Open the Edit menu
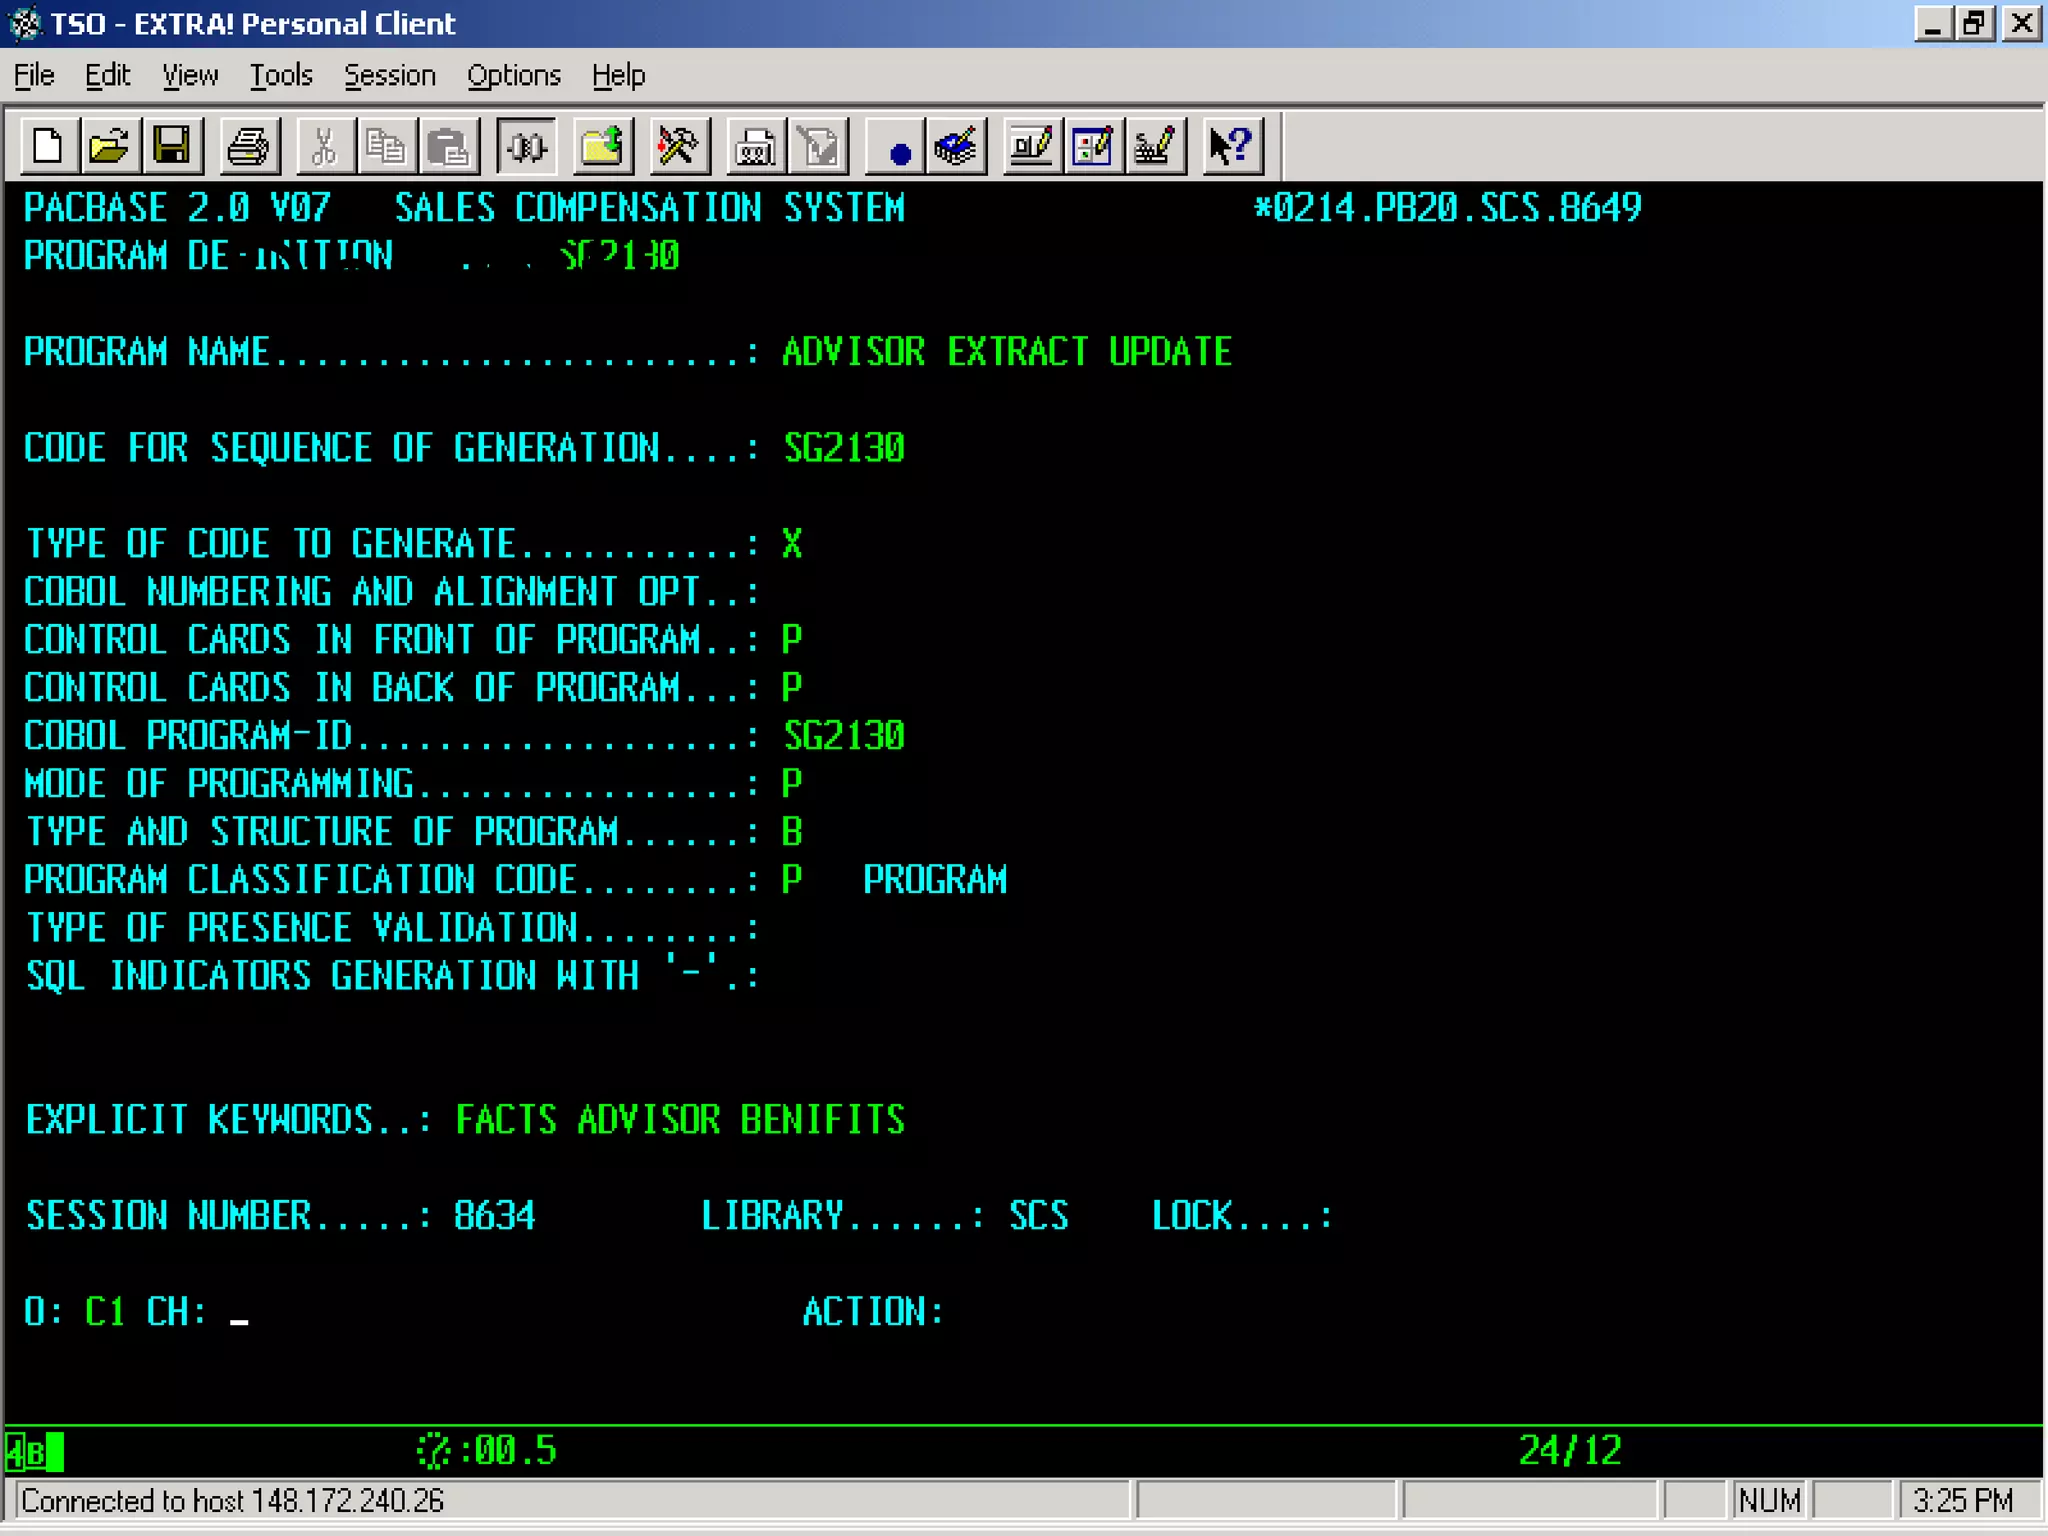 tap(108, 75)
